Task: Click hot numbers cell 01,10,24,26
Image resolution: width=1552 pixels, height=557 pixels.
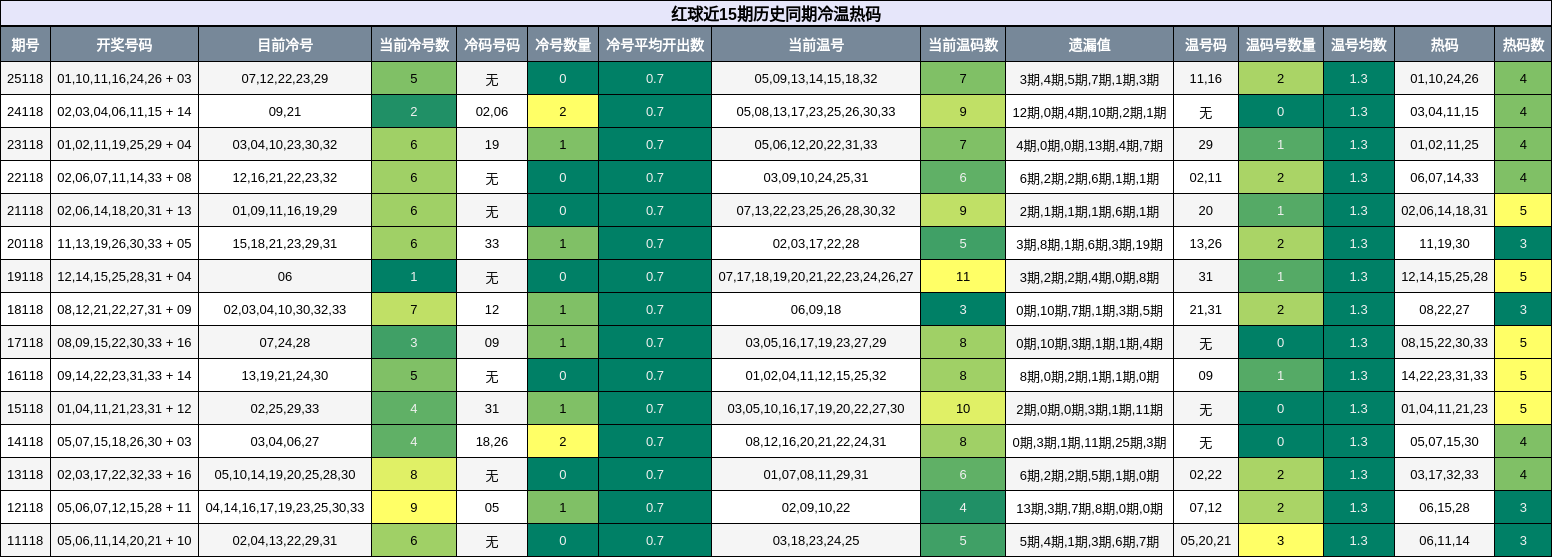Action: click(1445, 78)
